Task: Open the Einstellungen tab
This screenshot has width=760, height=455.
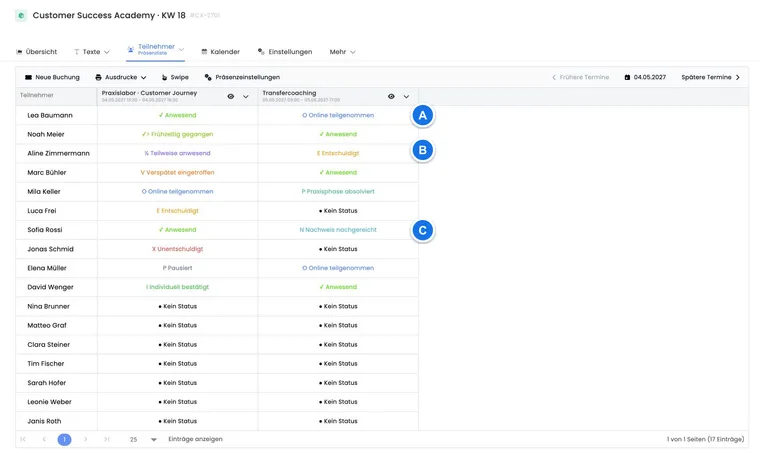Action: click(285, 52)
